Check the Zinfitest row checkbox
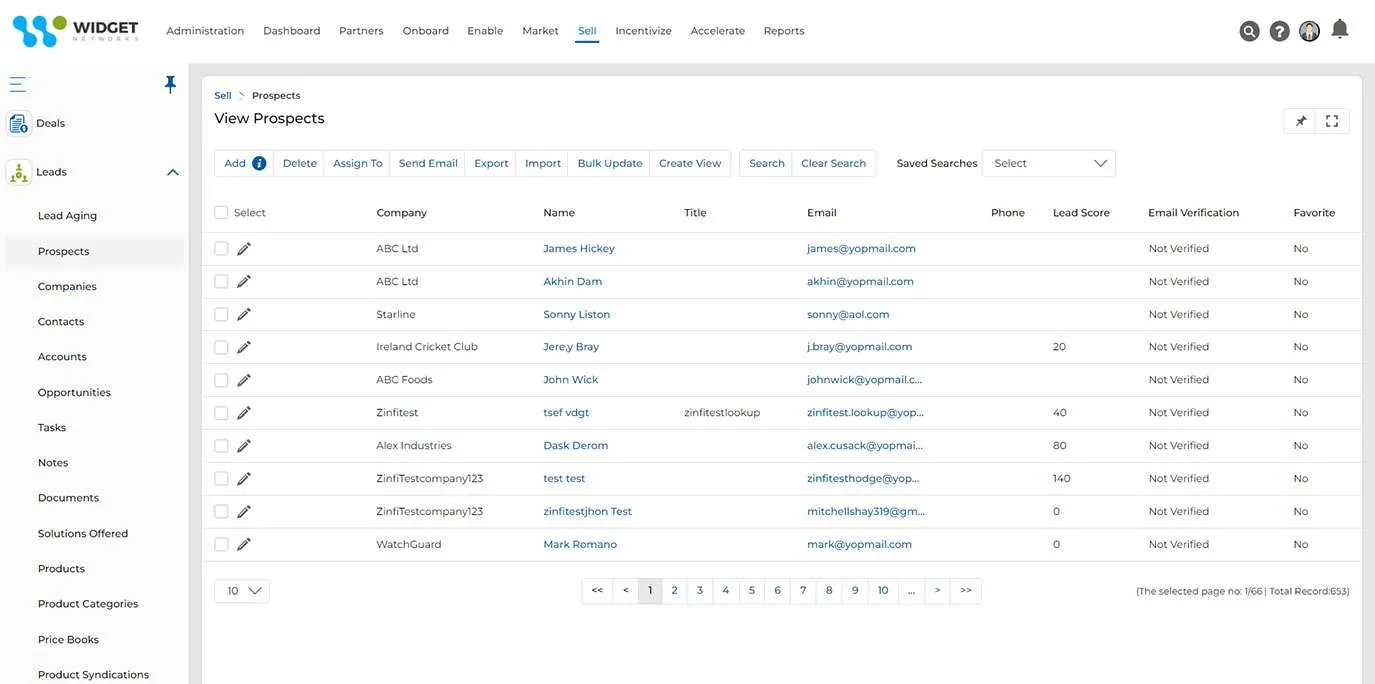 (221, 413)
